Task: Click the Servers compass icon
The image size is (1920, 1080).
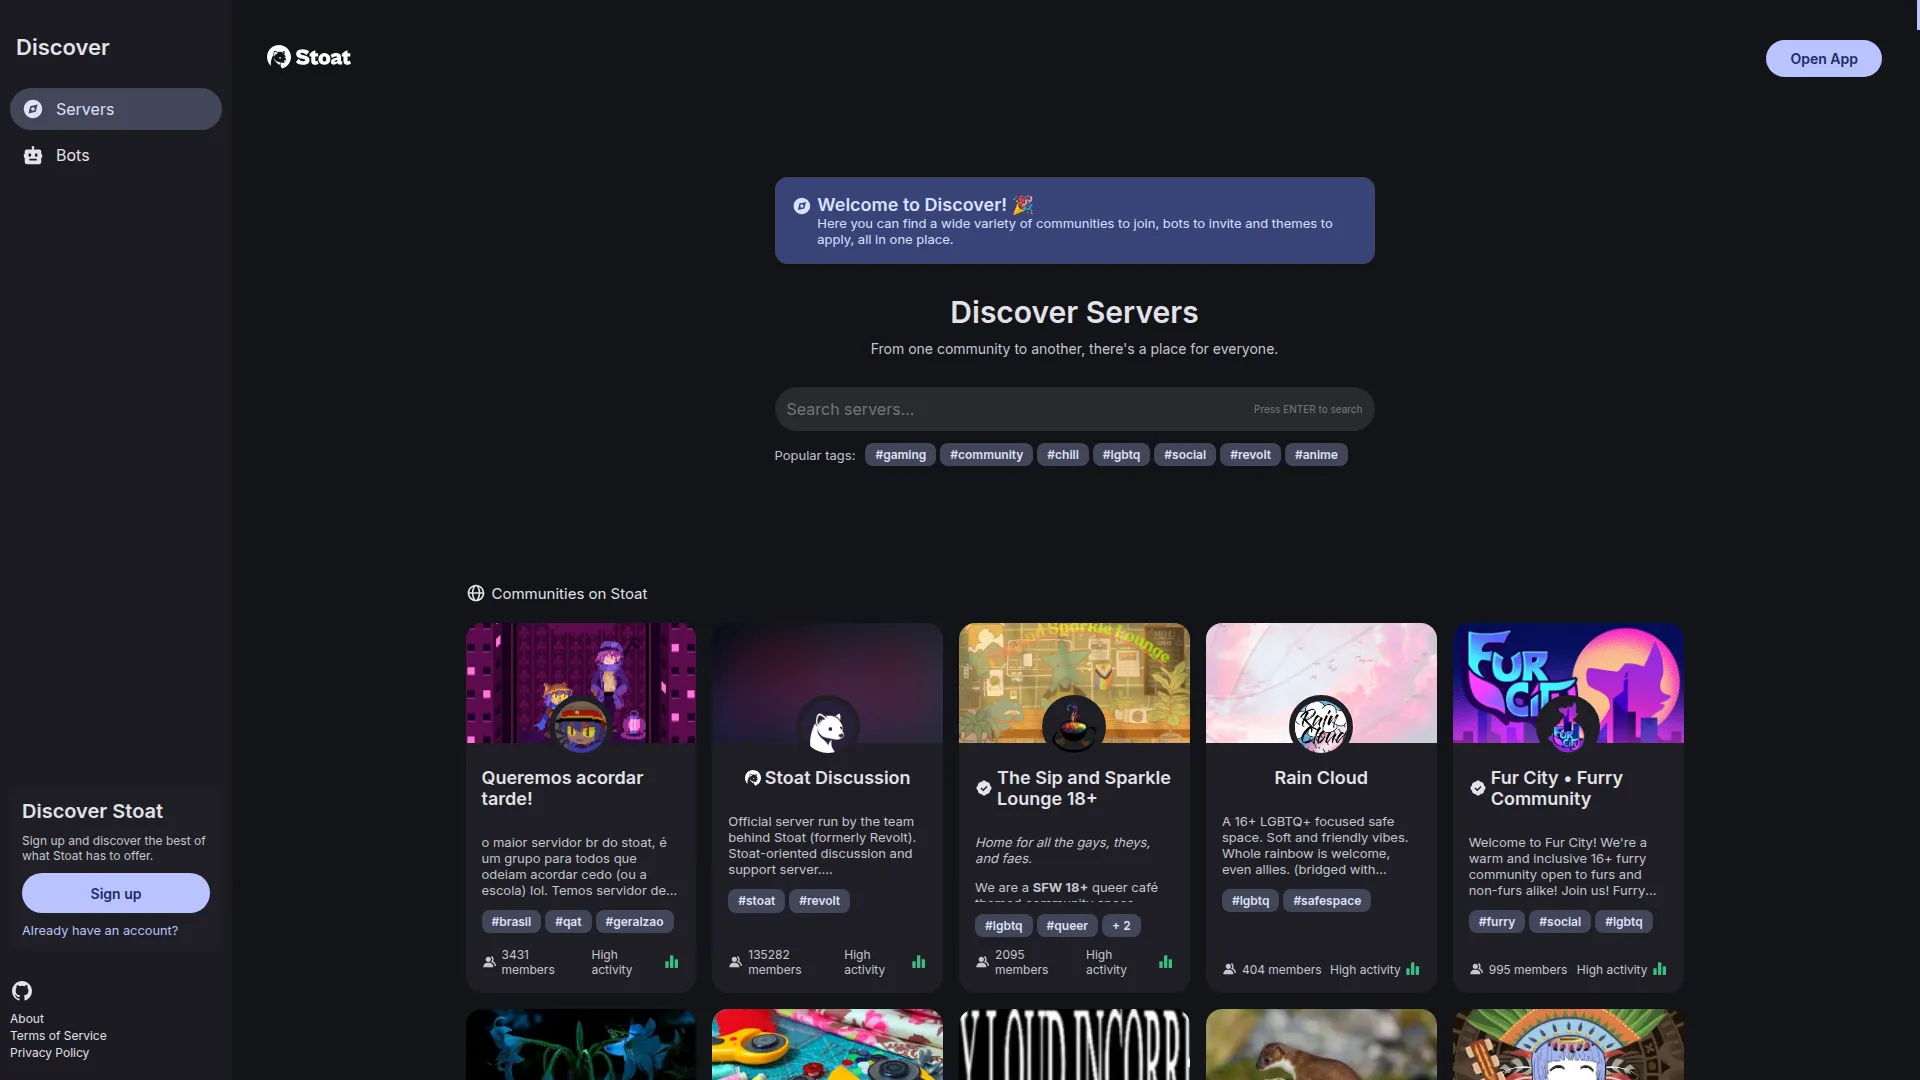Action: (x=33, y=109)
